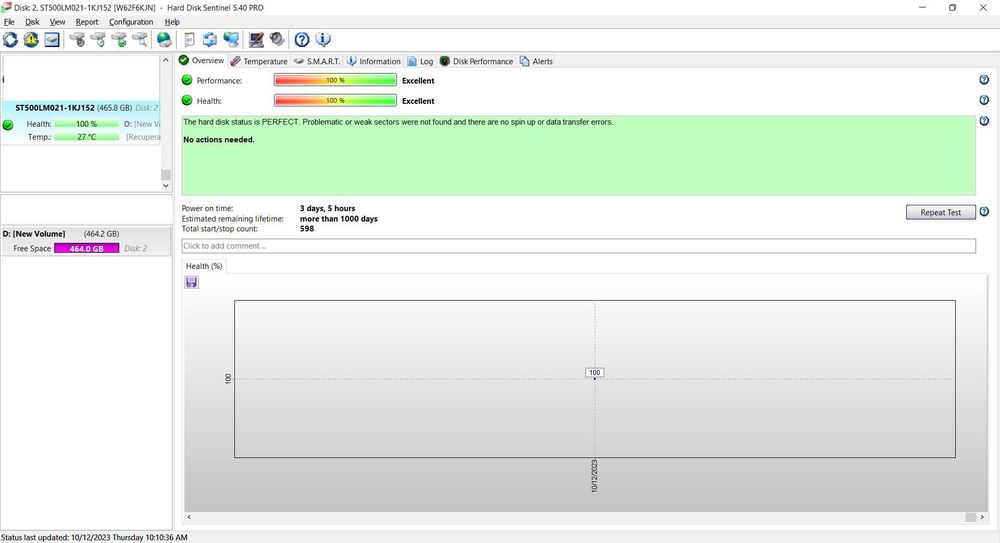Screen dimensions: 1000x543
Task: Switch to the Temperature tab
Action: point(259,61)
